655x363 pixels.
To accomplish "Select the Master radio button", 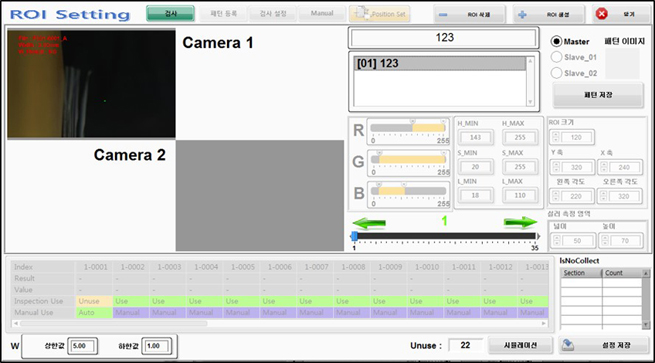I will point(556,41).
